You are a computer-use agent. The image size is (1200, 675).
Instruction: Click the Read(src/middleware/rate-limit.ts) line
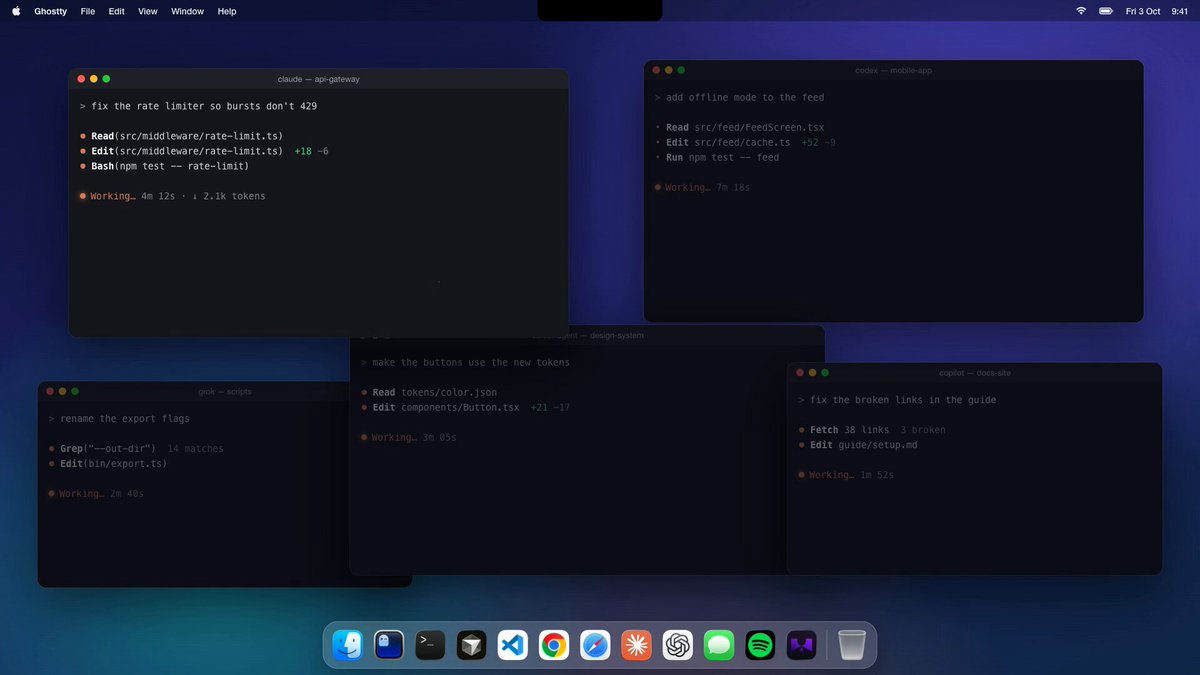pyautogui.click(x=187, y=136)
